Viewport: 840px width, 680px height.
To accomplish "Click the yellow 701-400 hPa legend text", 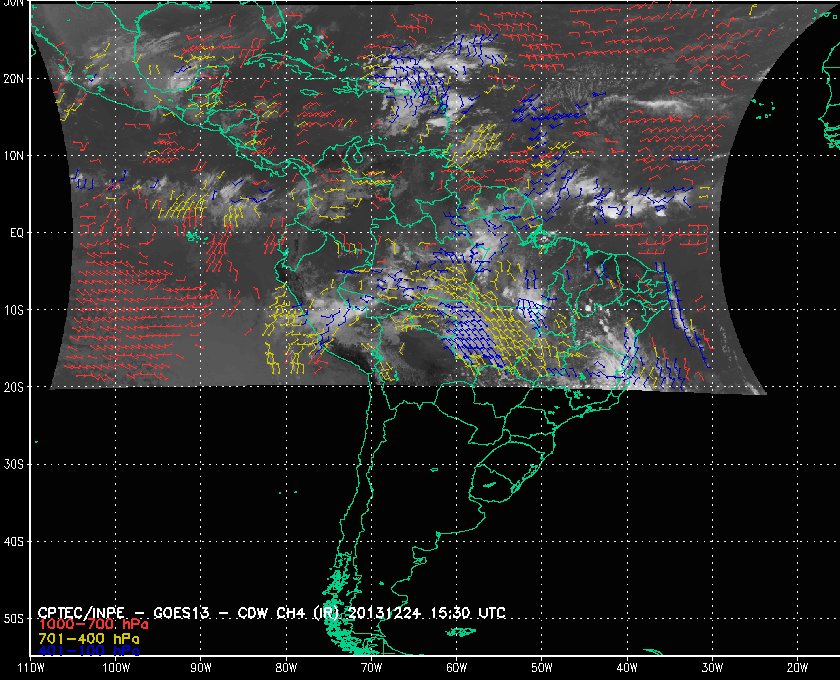I will (x=88, y=639).
